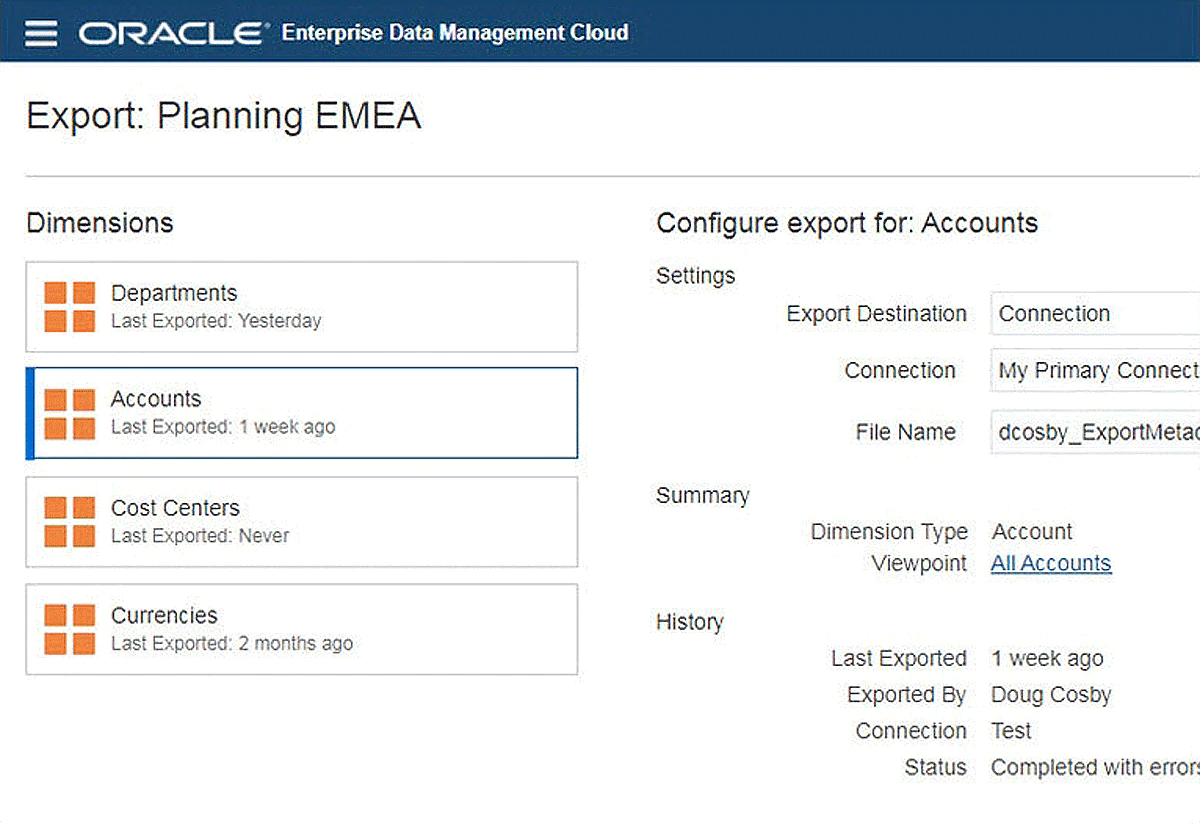
Task: Open the hamburger navigation menu
Action: coord(41,32)
